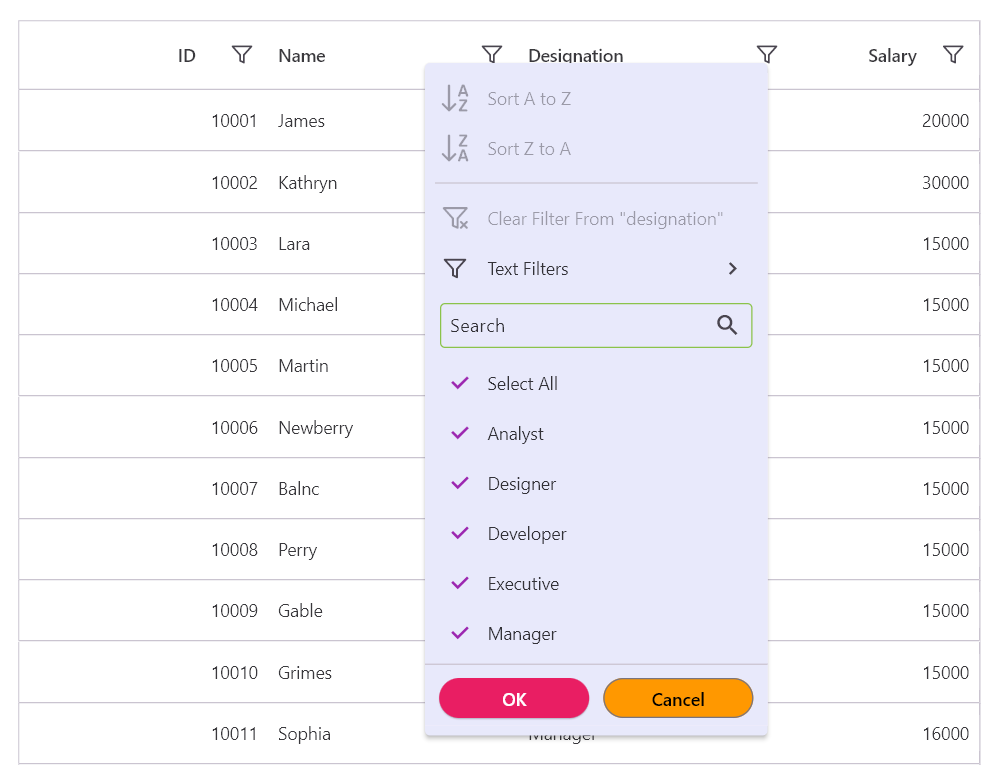This screenshot has width=1001, height=780.
Task: Choose the Sort Z to A label
Action: coord(529,149)
